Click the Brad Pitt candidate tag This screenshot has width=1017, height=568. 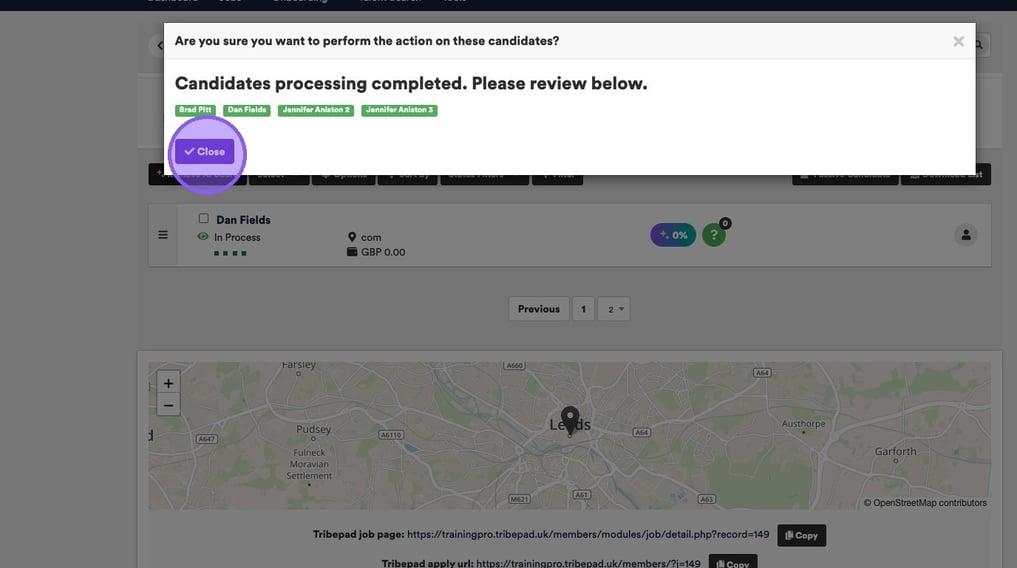pyautogui.click(x=195, y=110)
